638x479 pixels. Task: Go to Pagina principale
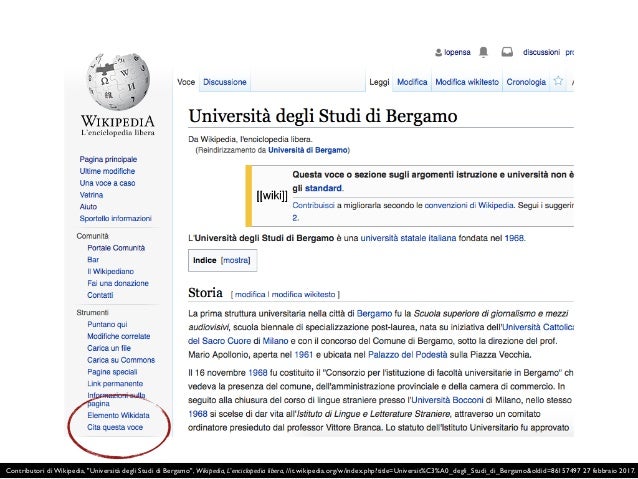click(x=108, y=159)
